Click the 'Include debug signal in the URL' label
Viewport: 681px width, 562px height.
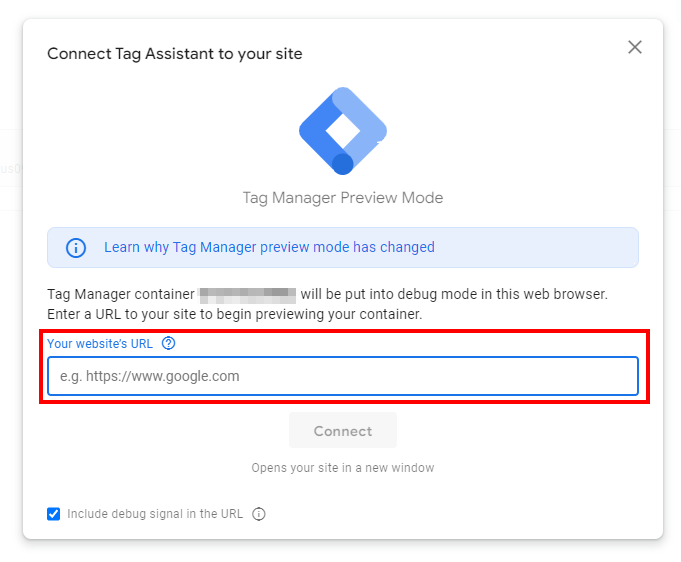click(x=155, y=514)
